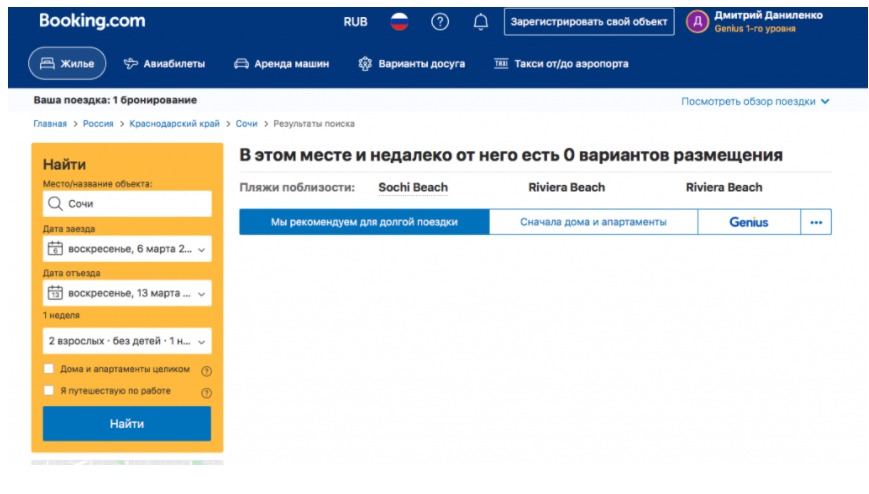Select the Genius sorting tab

point(749,222)
